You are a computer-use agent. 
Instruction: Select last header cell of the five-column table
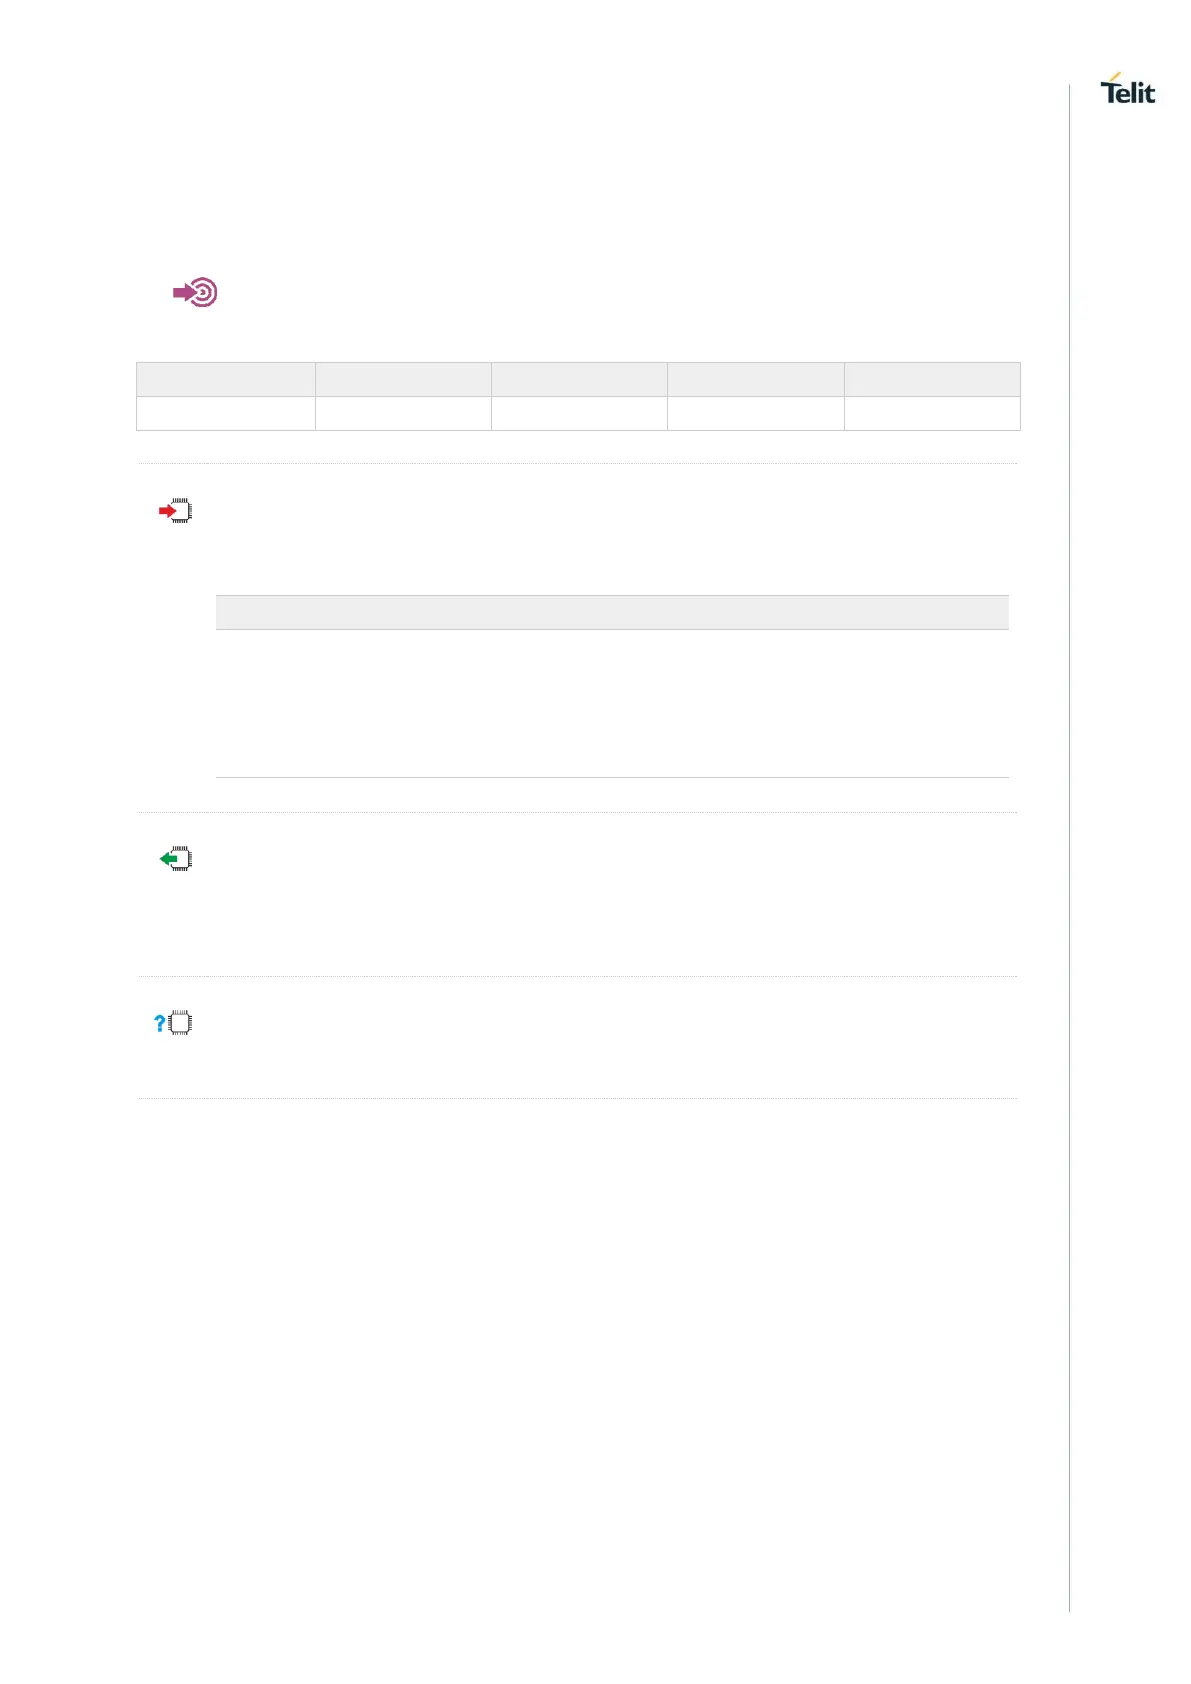coord(932,380)
